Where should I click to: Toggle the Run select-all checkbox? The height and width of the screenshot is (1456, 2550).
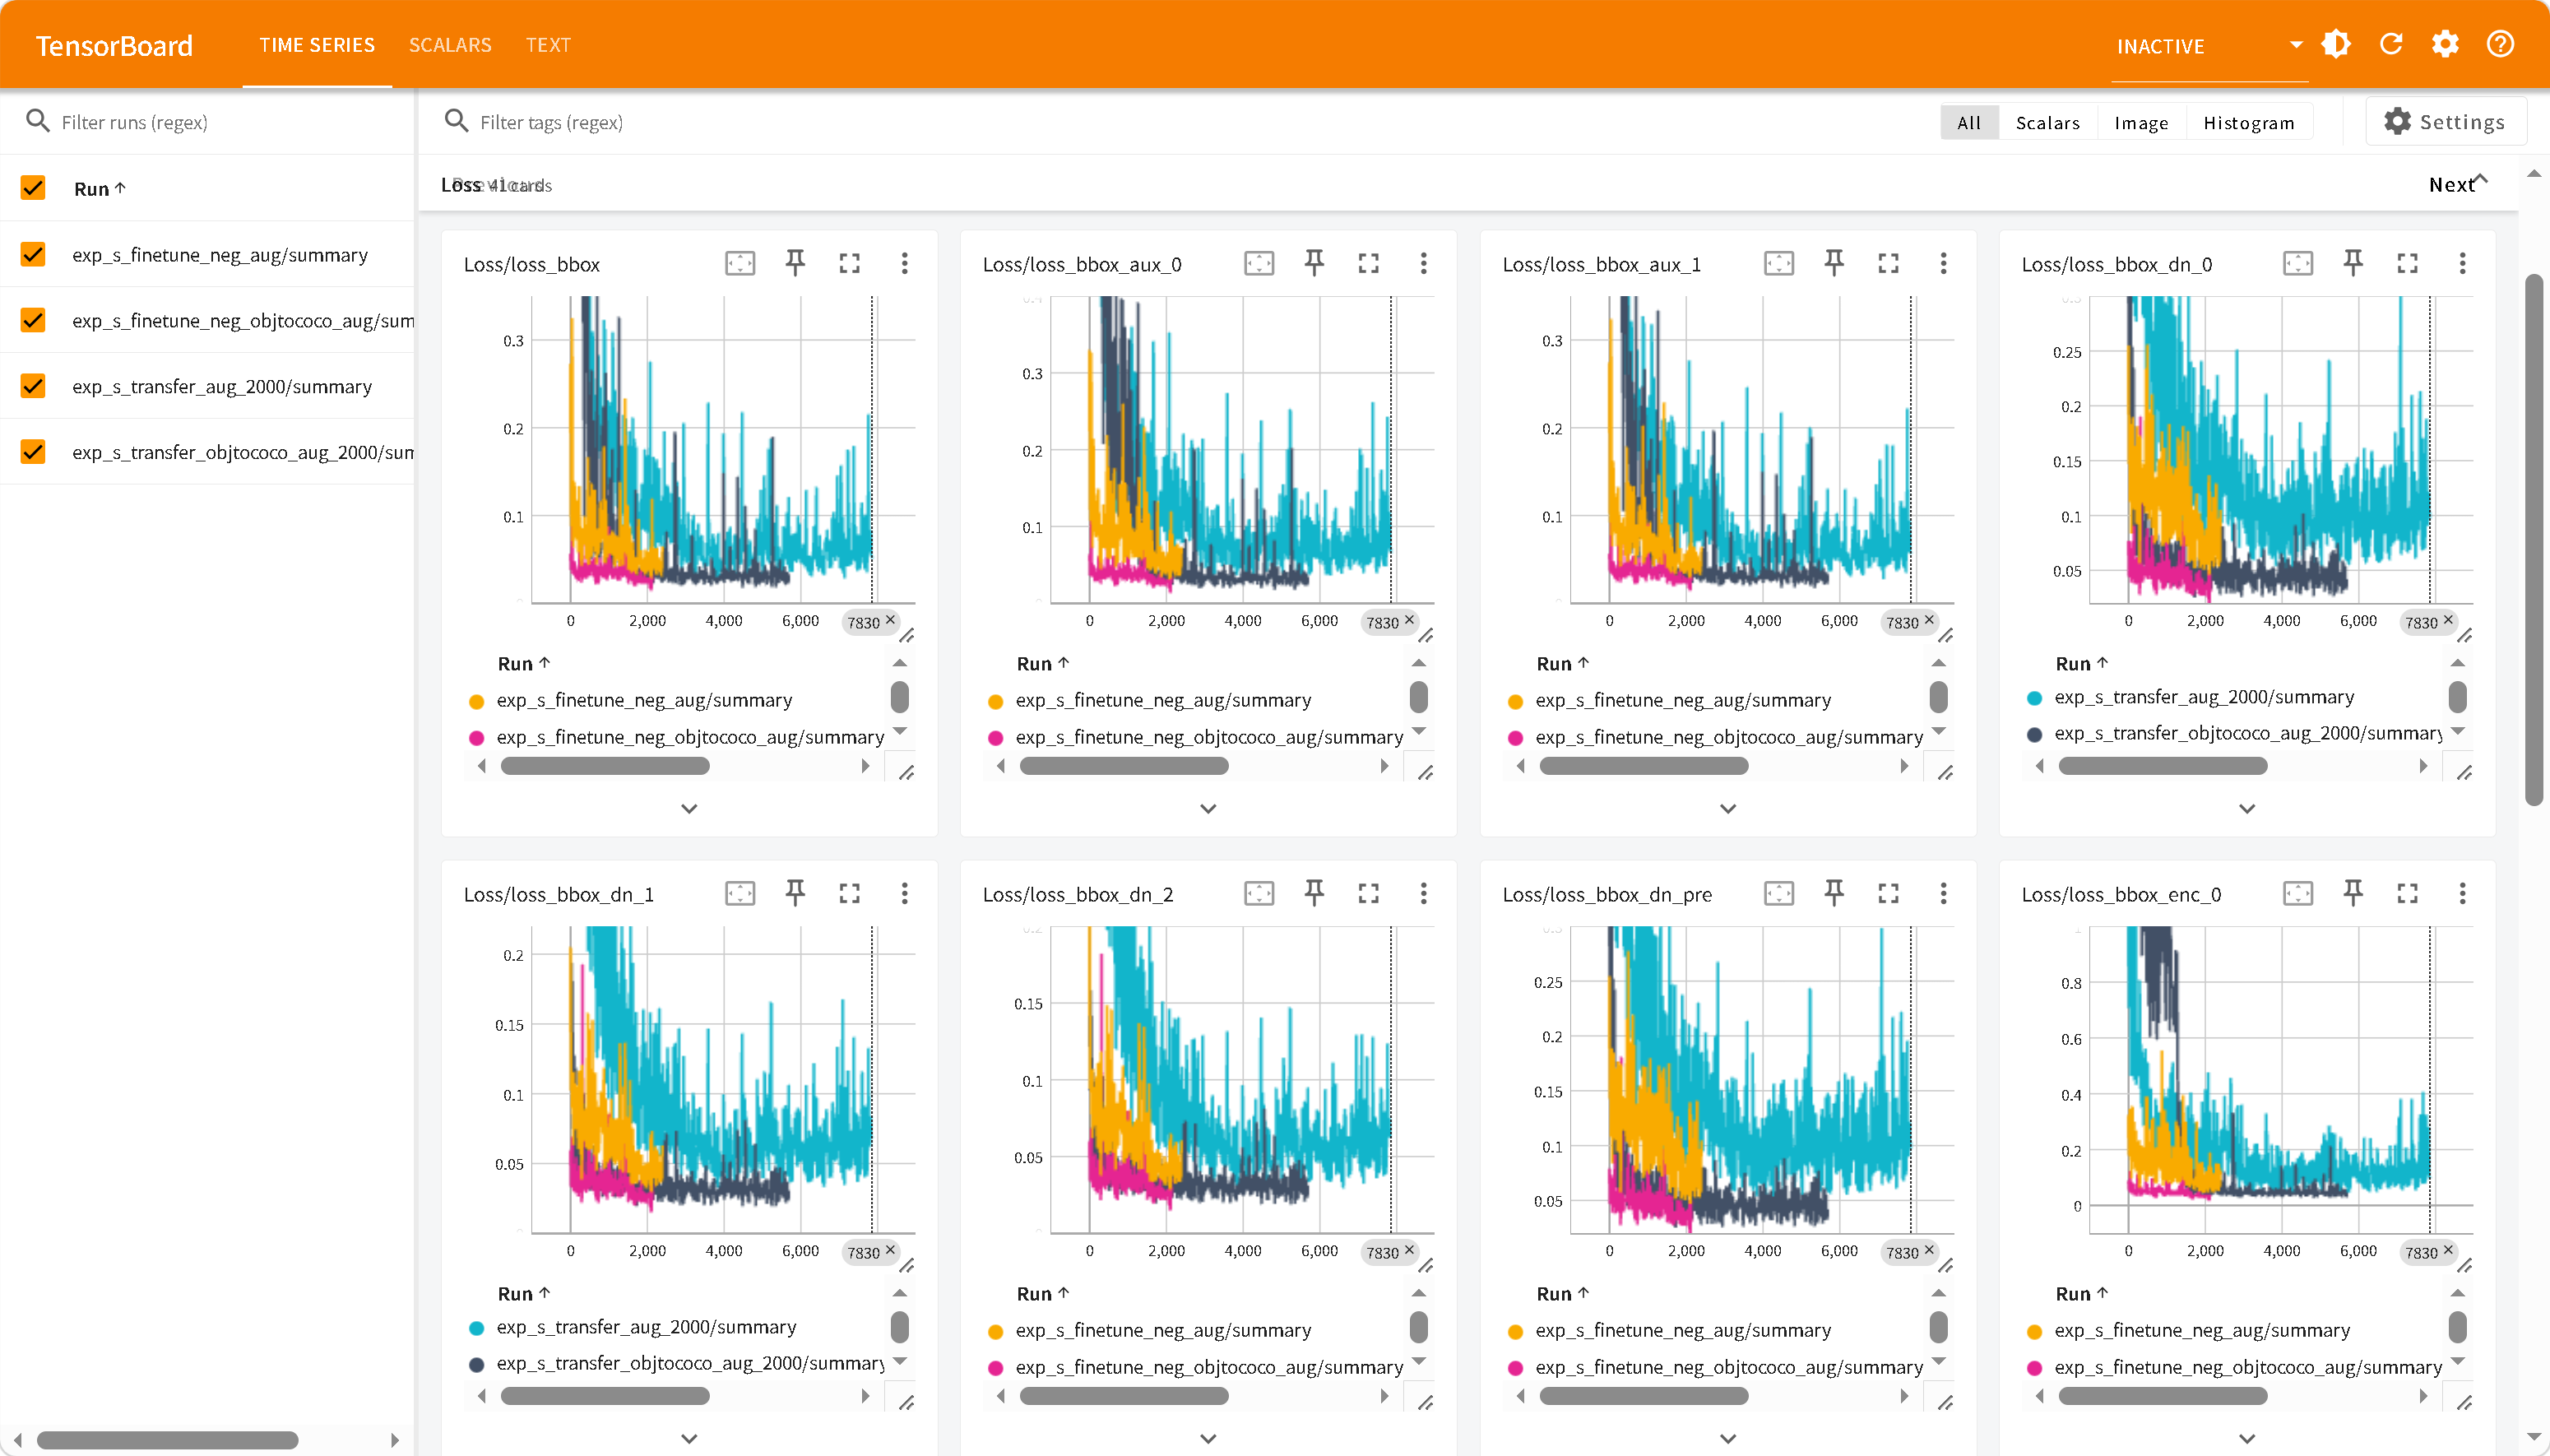click(x=33, y=188)
